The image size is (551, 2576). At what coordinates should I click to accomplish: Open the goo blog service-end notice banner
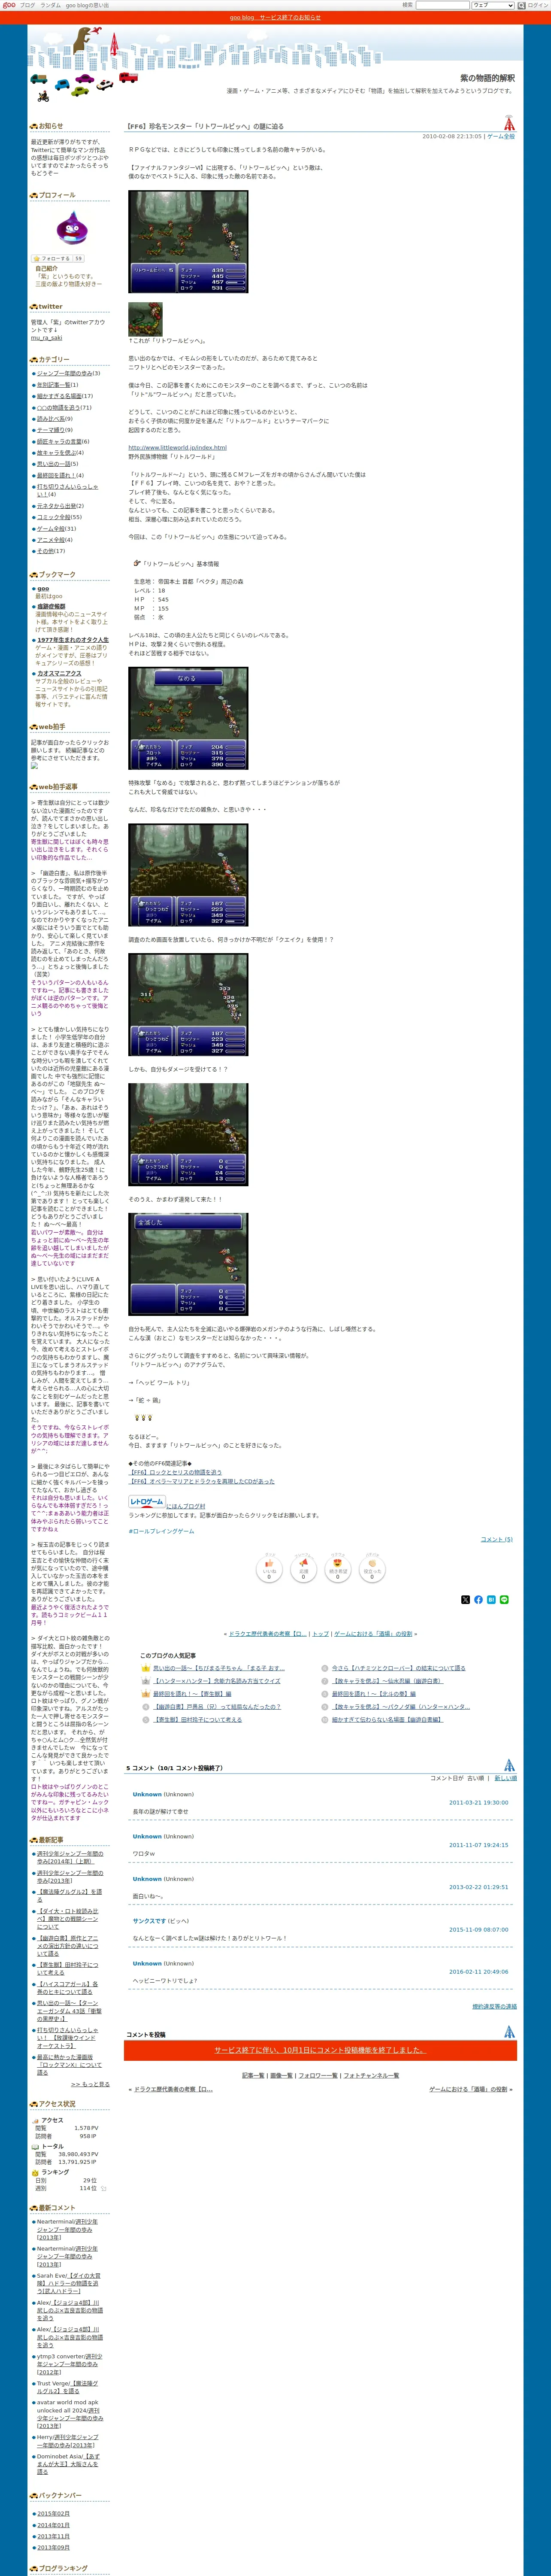tap(275, 17)
